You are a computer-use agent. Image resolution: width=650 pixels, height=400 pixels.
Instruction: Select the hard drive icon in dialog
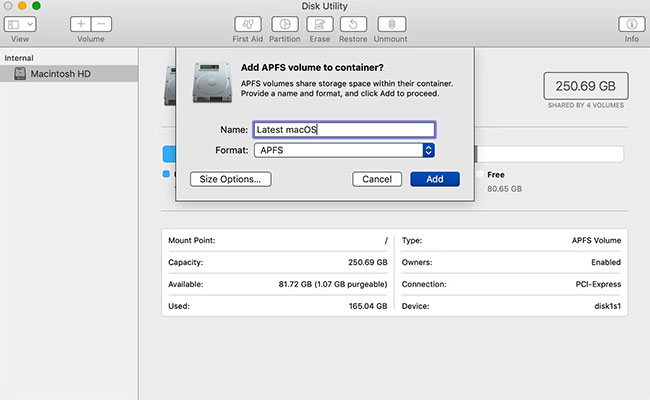point(212,82)
